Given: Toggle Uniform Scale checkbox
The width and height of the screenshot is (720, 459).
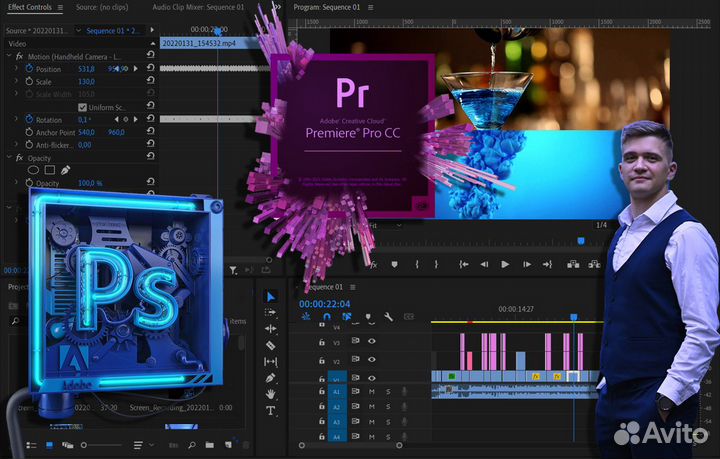Looking at the screenshot, I should 81,107.
